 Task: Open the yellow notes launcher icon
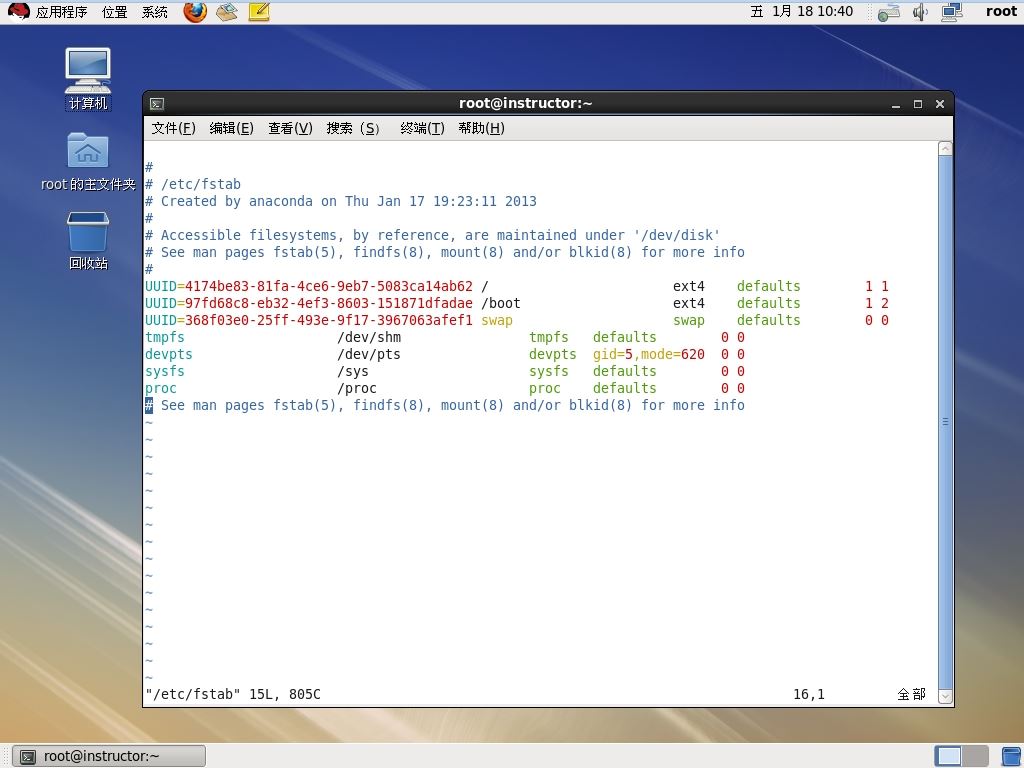[x=259, y=11]
